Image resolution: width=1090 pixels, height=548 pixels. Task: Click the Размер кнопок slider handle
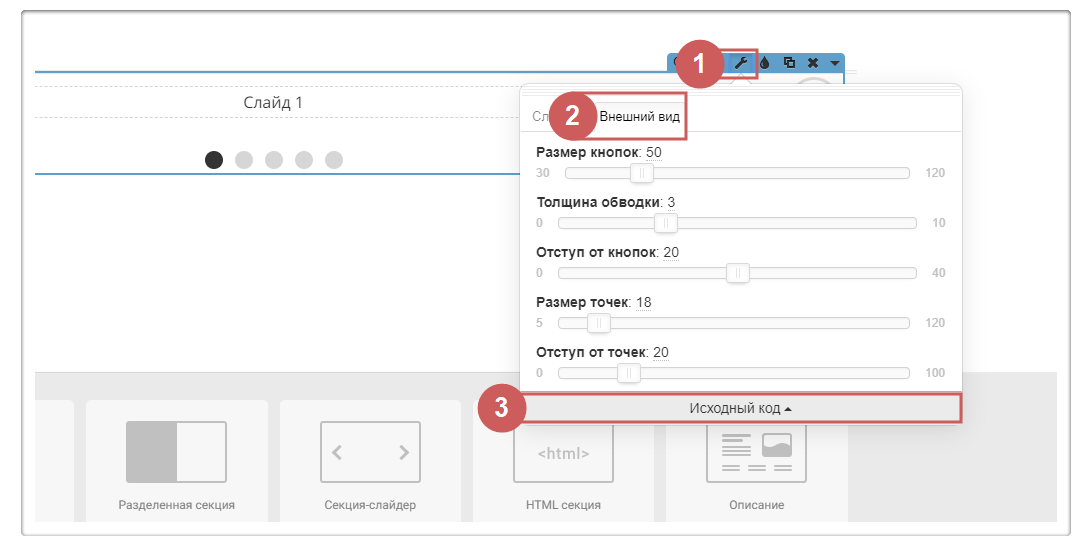642,173
